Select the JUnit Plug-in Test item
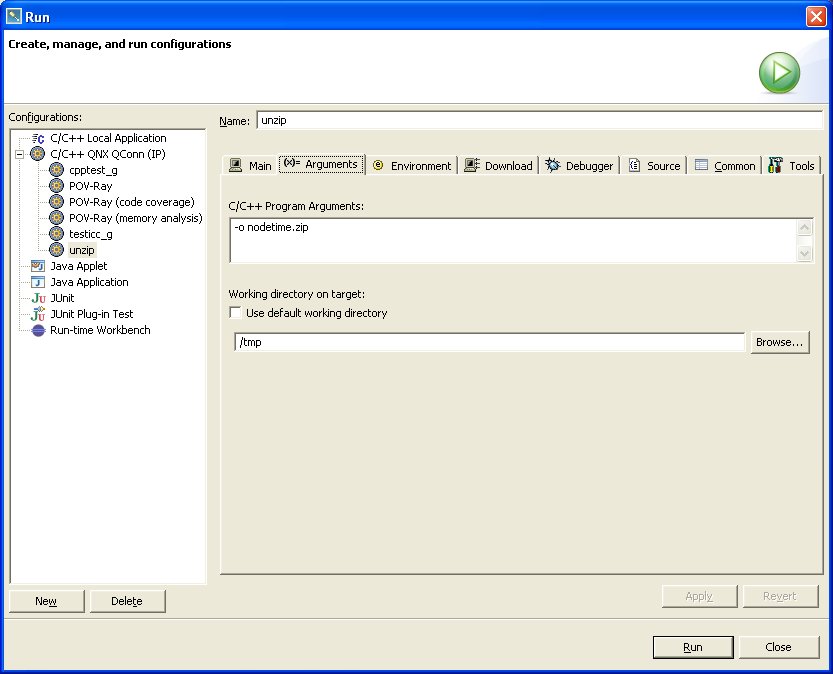This screenshot has width=833, height=674. 91,314
